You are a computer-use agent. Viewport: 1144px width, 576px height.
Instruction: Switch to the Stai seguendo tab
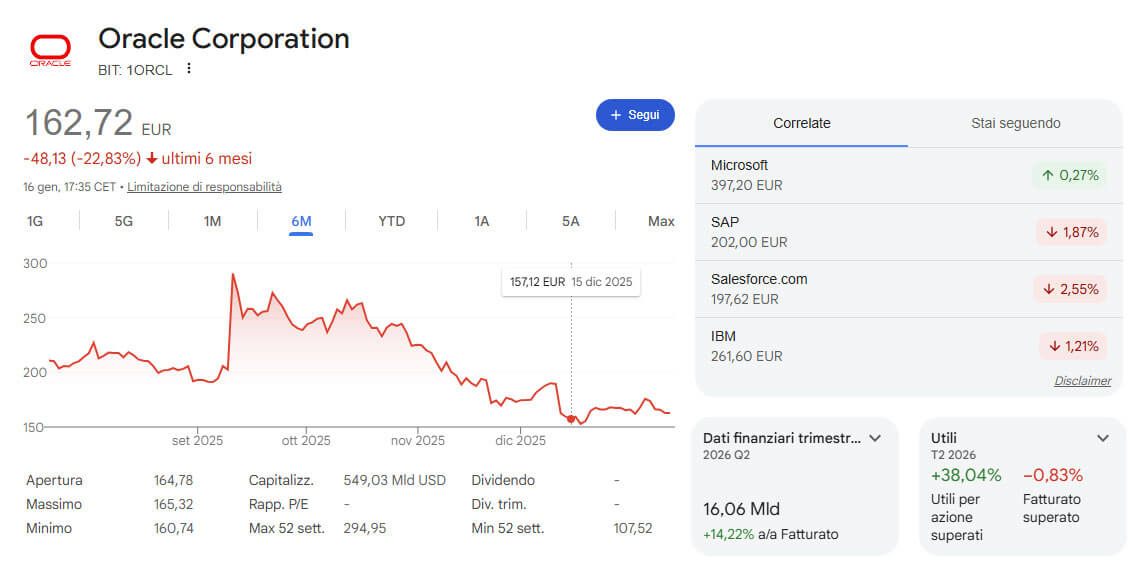point(1015,123)
